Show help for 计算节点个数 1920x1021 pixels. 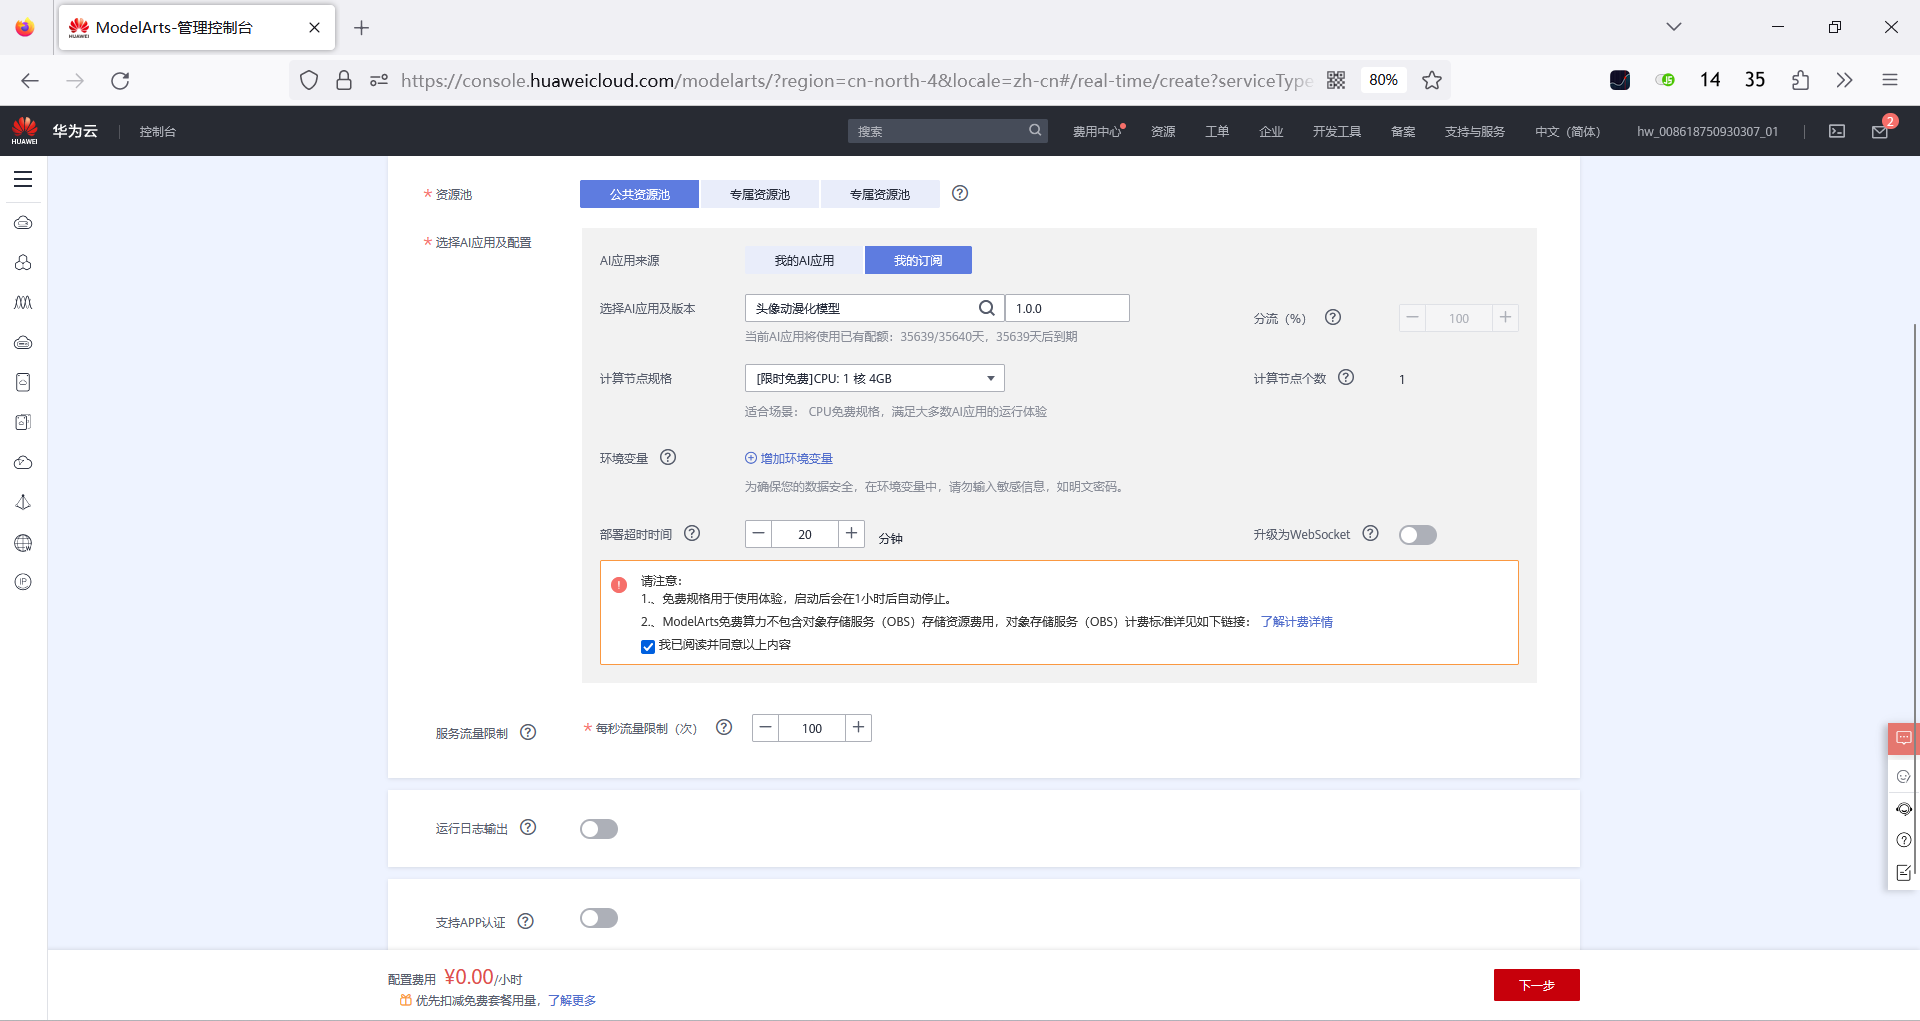[x=1346, y=377]
